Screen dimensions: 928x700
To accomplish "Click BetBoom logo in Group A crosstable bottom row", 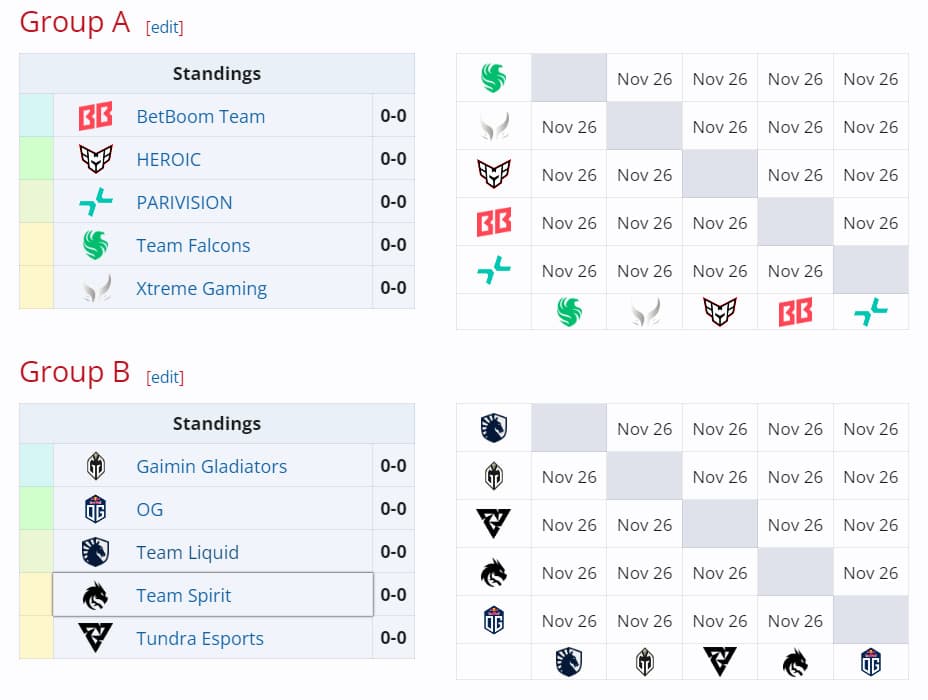I will [x=795, y=312].
